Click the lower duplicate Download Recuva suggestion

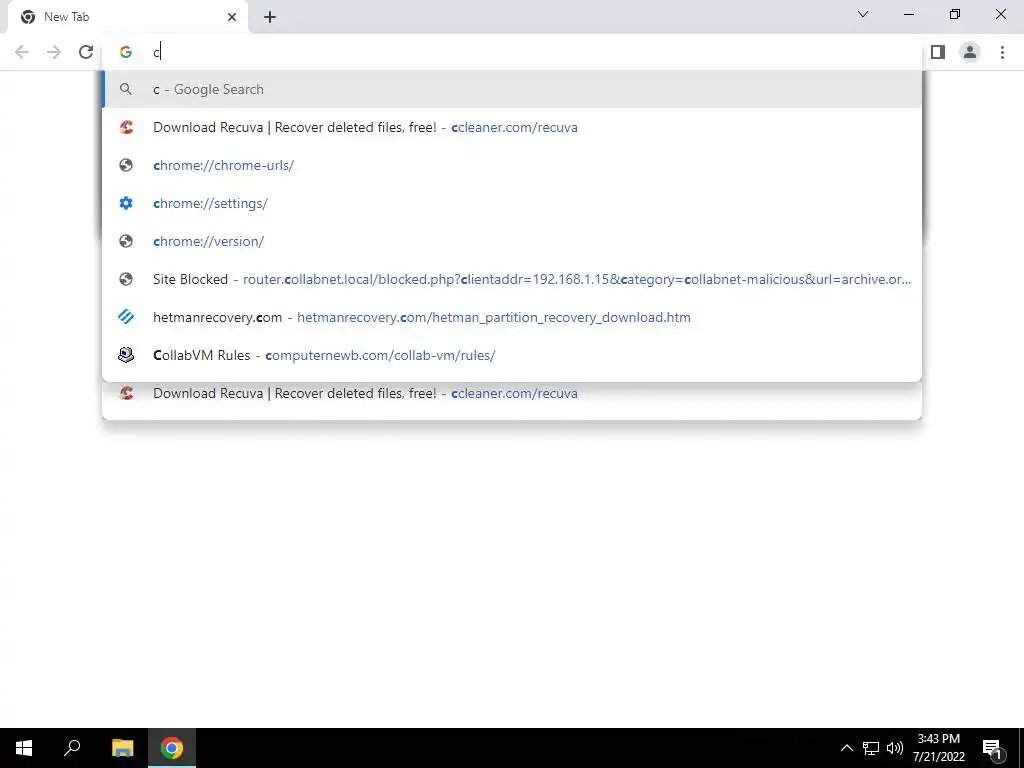[x=512, y=394]
